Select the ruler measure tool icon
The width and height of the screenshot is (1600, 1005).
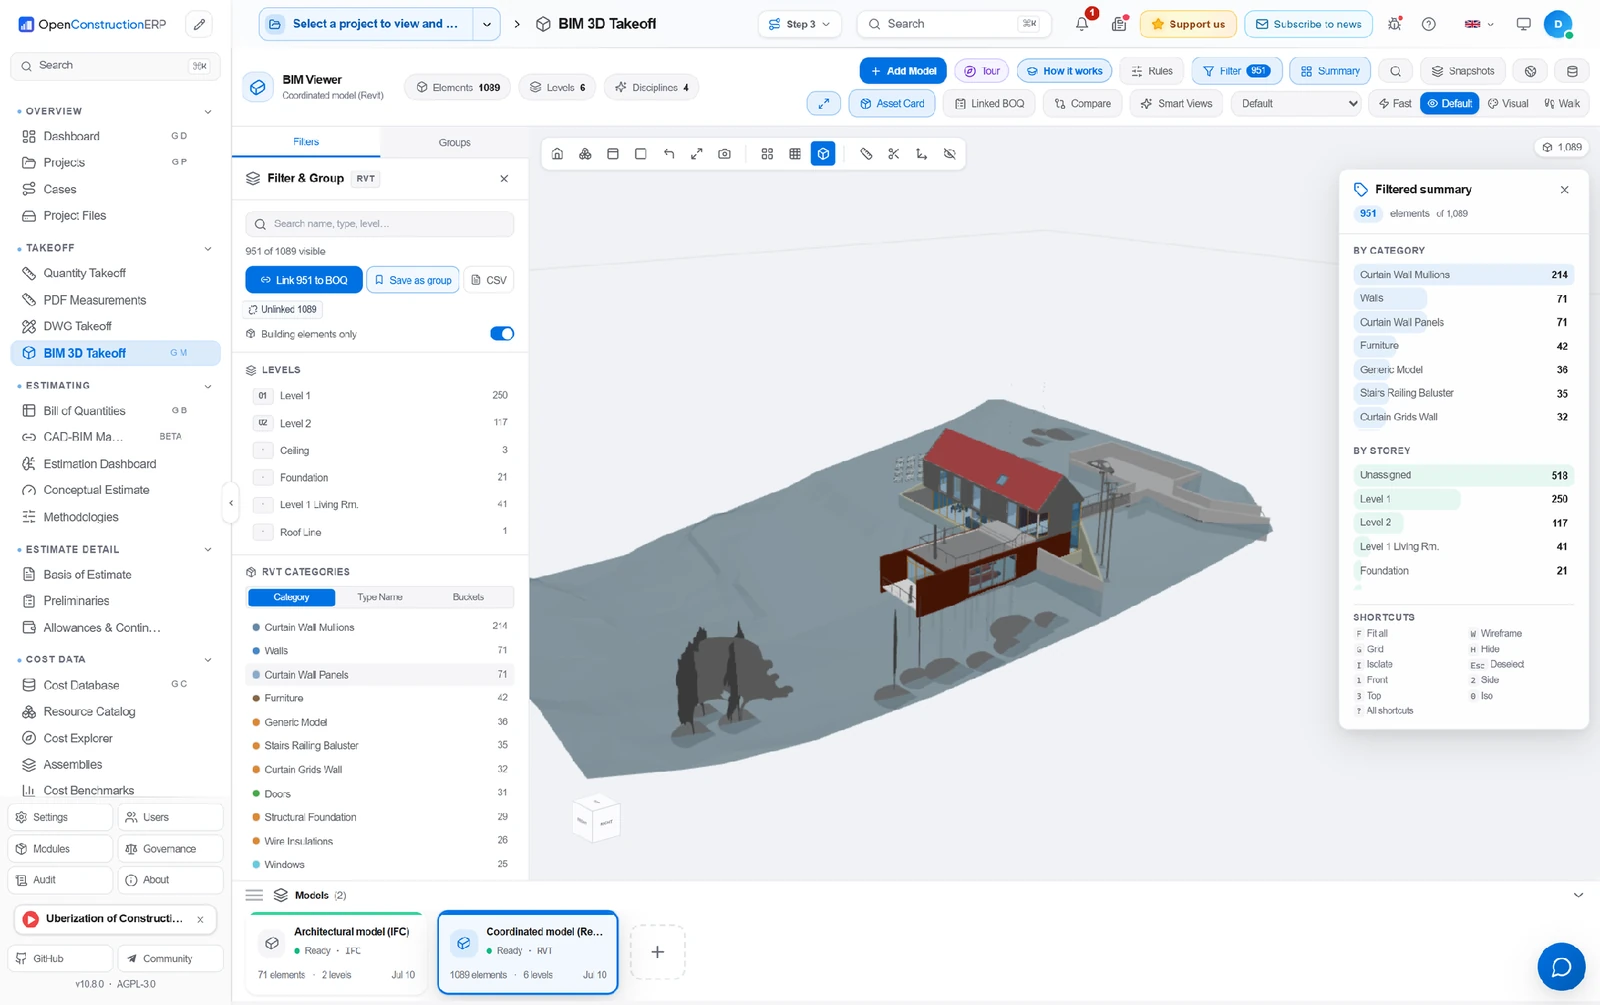point(866,154)
